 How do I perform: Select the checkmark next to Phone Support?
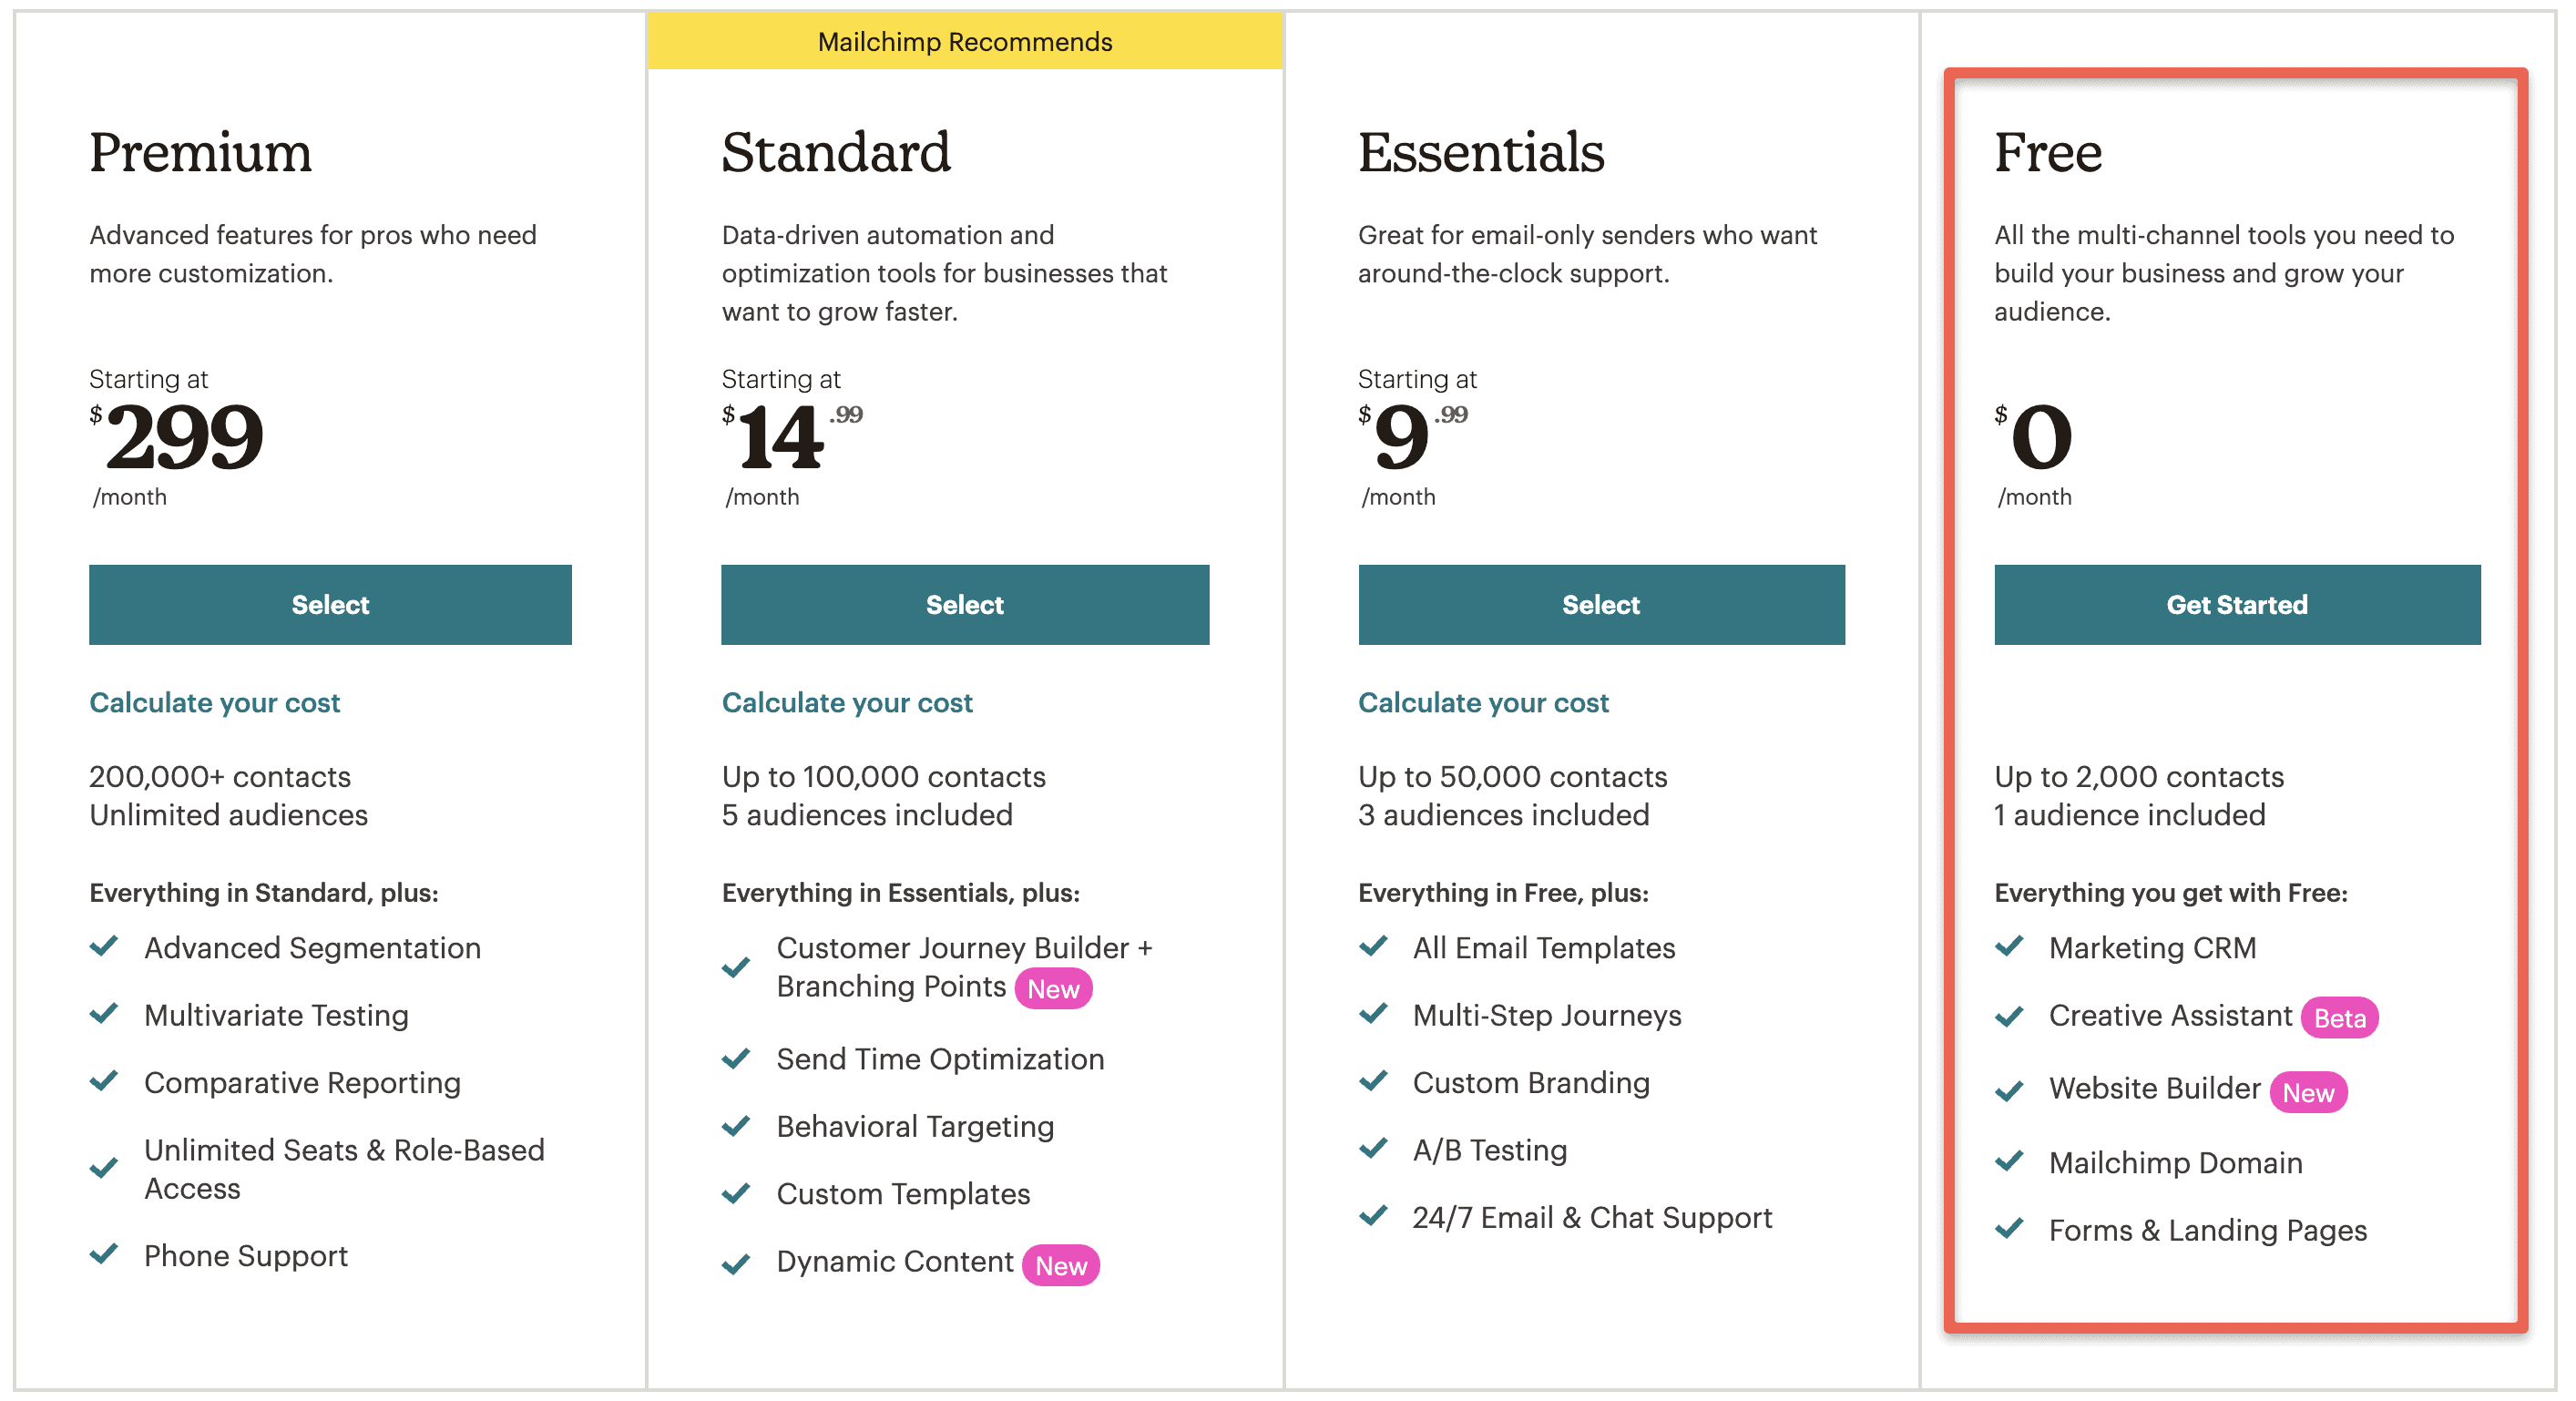click(x=104, y=1256)
